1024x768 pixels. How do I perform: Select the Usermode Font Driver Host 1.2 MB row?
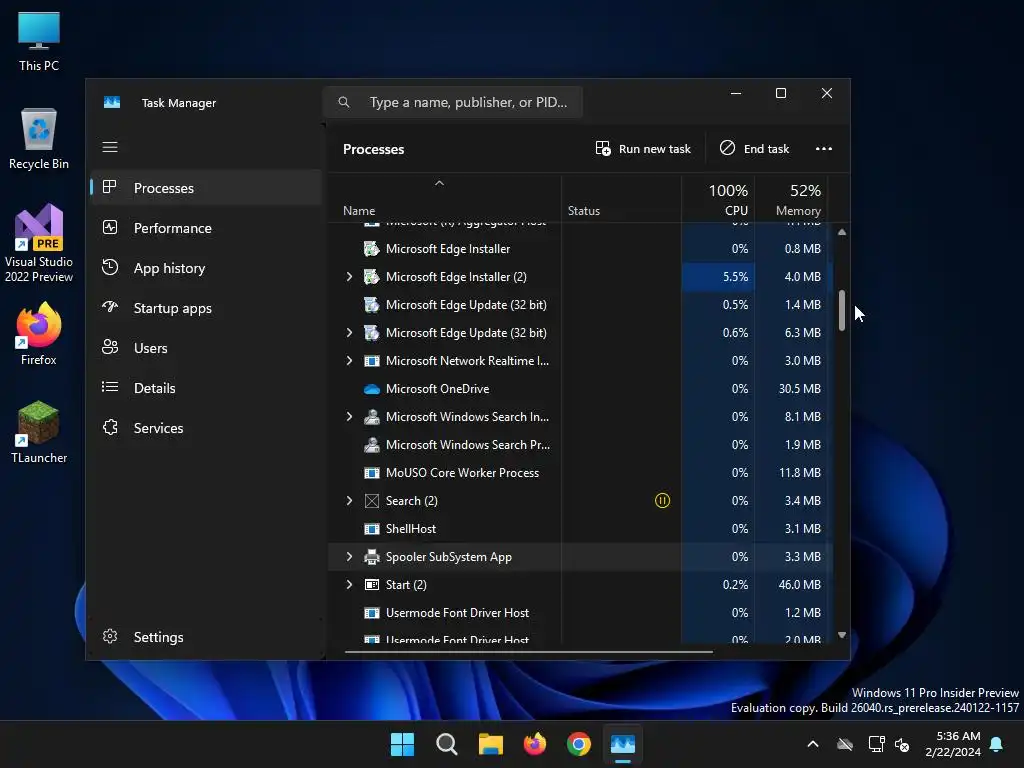581,613
